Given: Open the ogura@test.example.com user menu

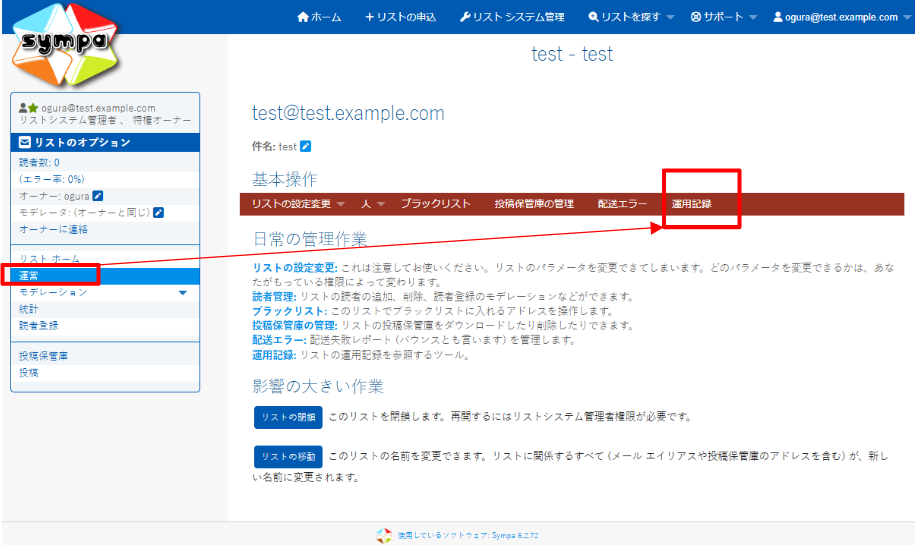Looking at the screenshot, I should click(x=841, y=17).
